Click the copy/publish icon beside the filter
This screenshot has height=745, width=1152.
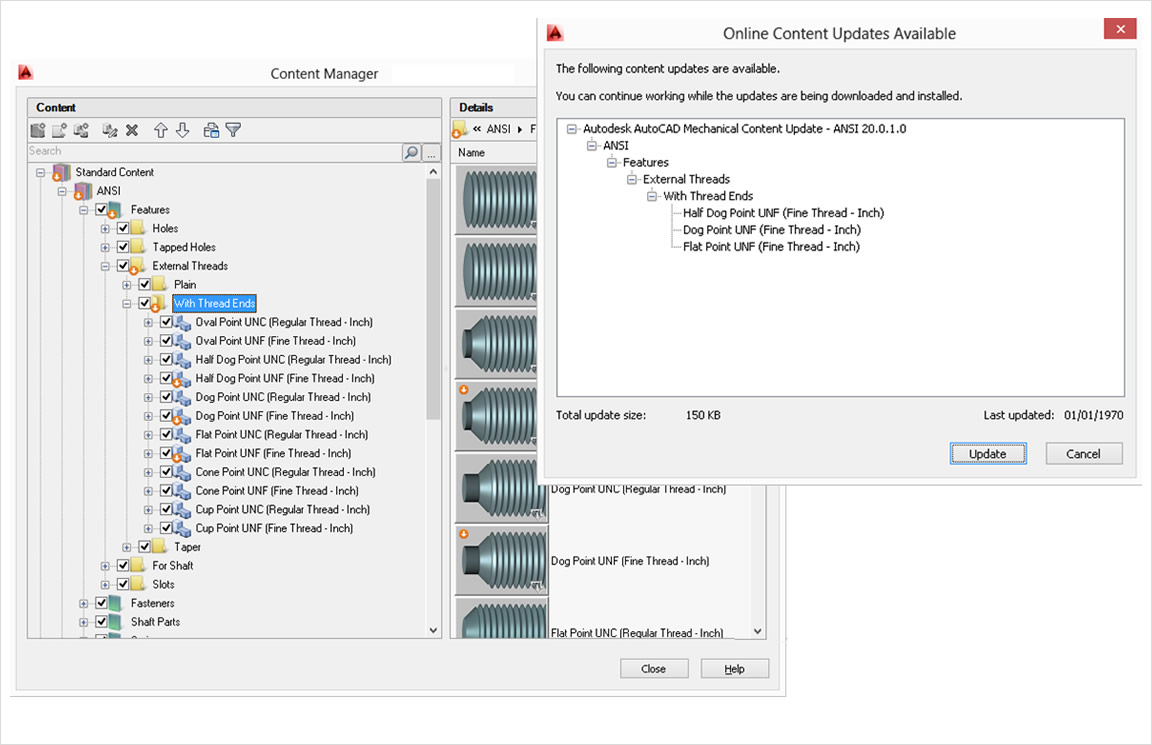[x=211, y=131]
